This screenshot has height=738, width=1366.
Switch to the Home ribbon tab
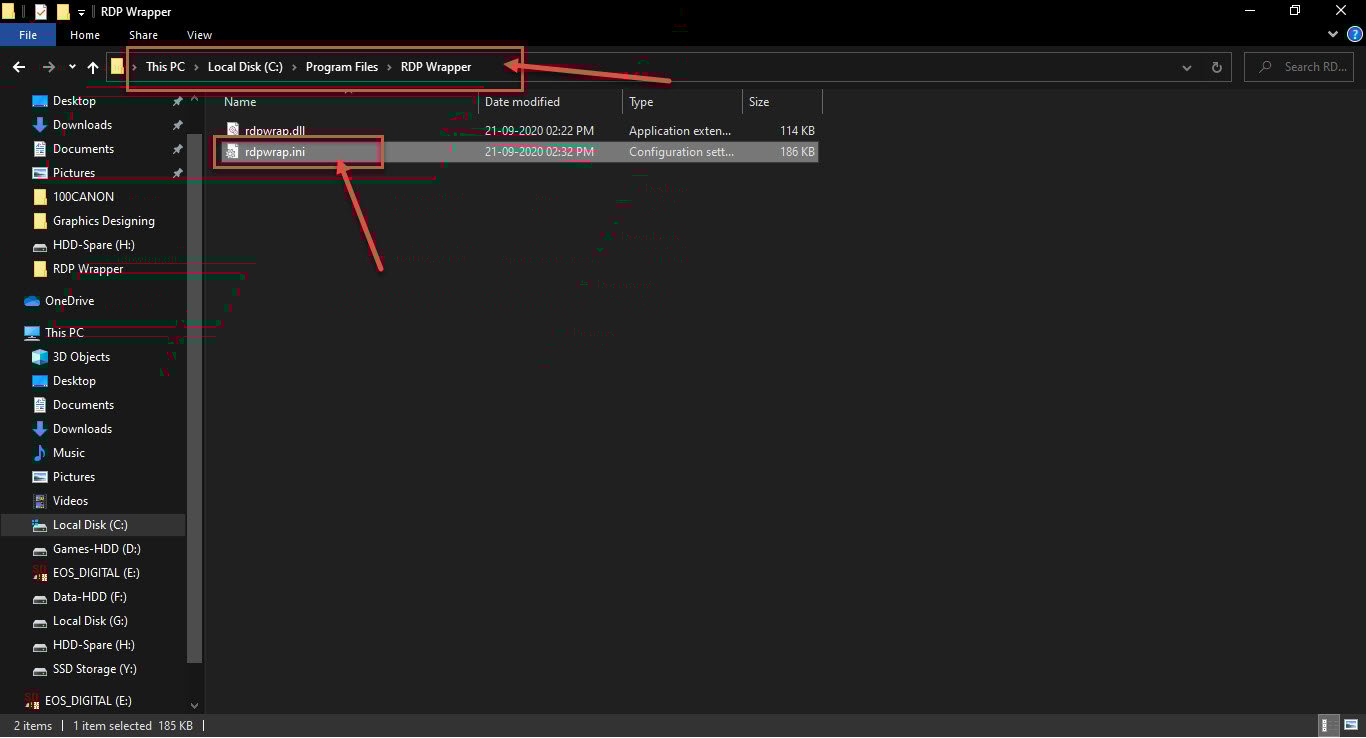tap(85, 35)
